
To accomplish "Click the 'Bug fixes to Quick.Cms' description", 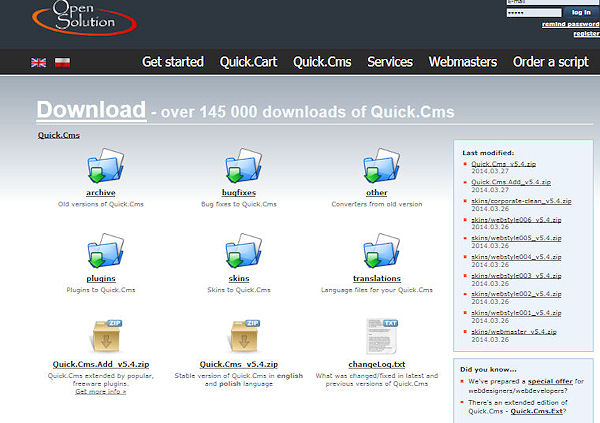I will coord(239,204).
